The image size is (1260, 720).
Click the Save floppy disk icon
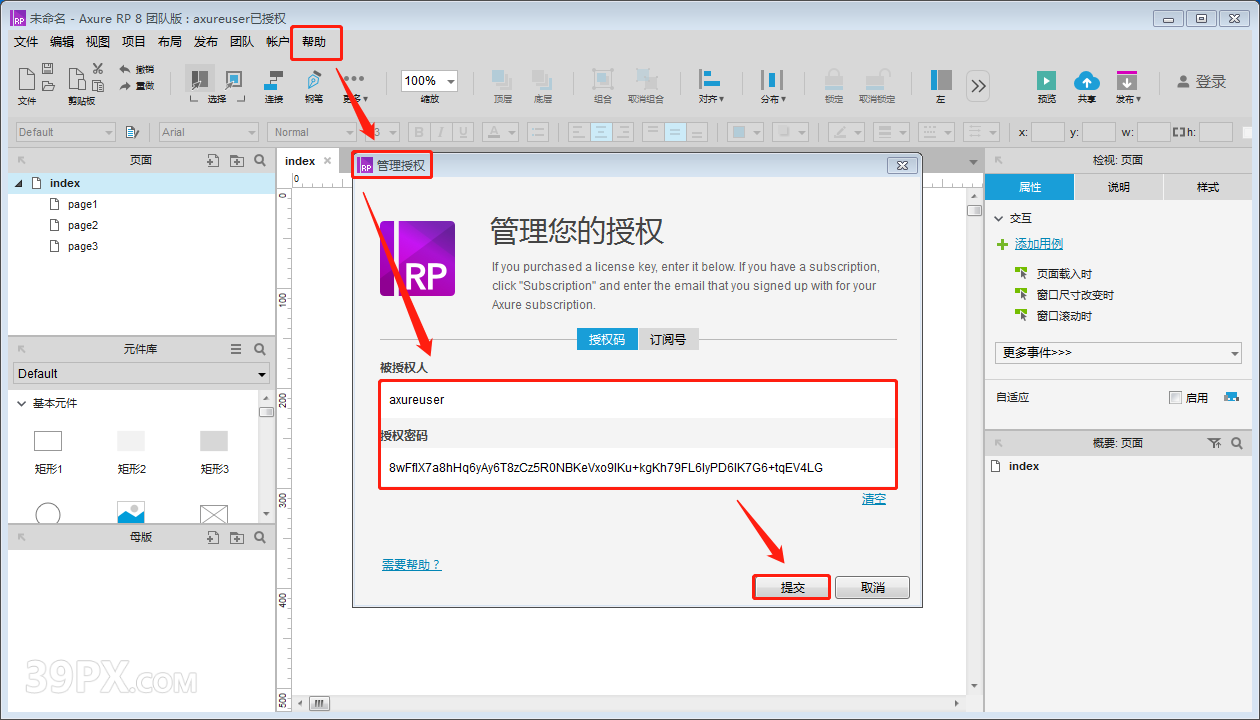pyautogui.click(x=48, y=68)
